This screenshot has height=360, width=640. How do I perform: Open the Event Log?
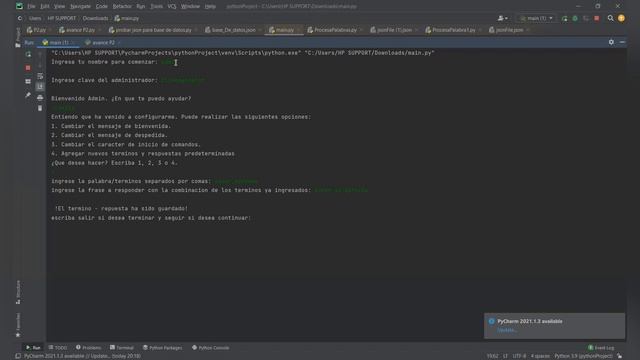[601, 348]
